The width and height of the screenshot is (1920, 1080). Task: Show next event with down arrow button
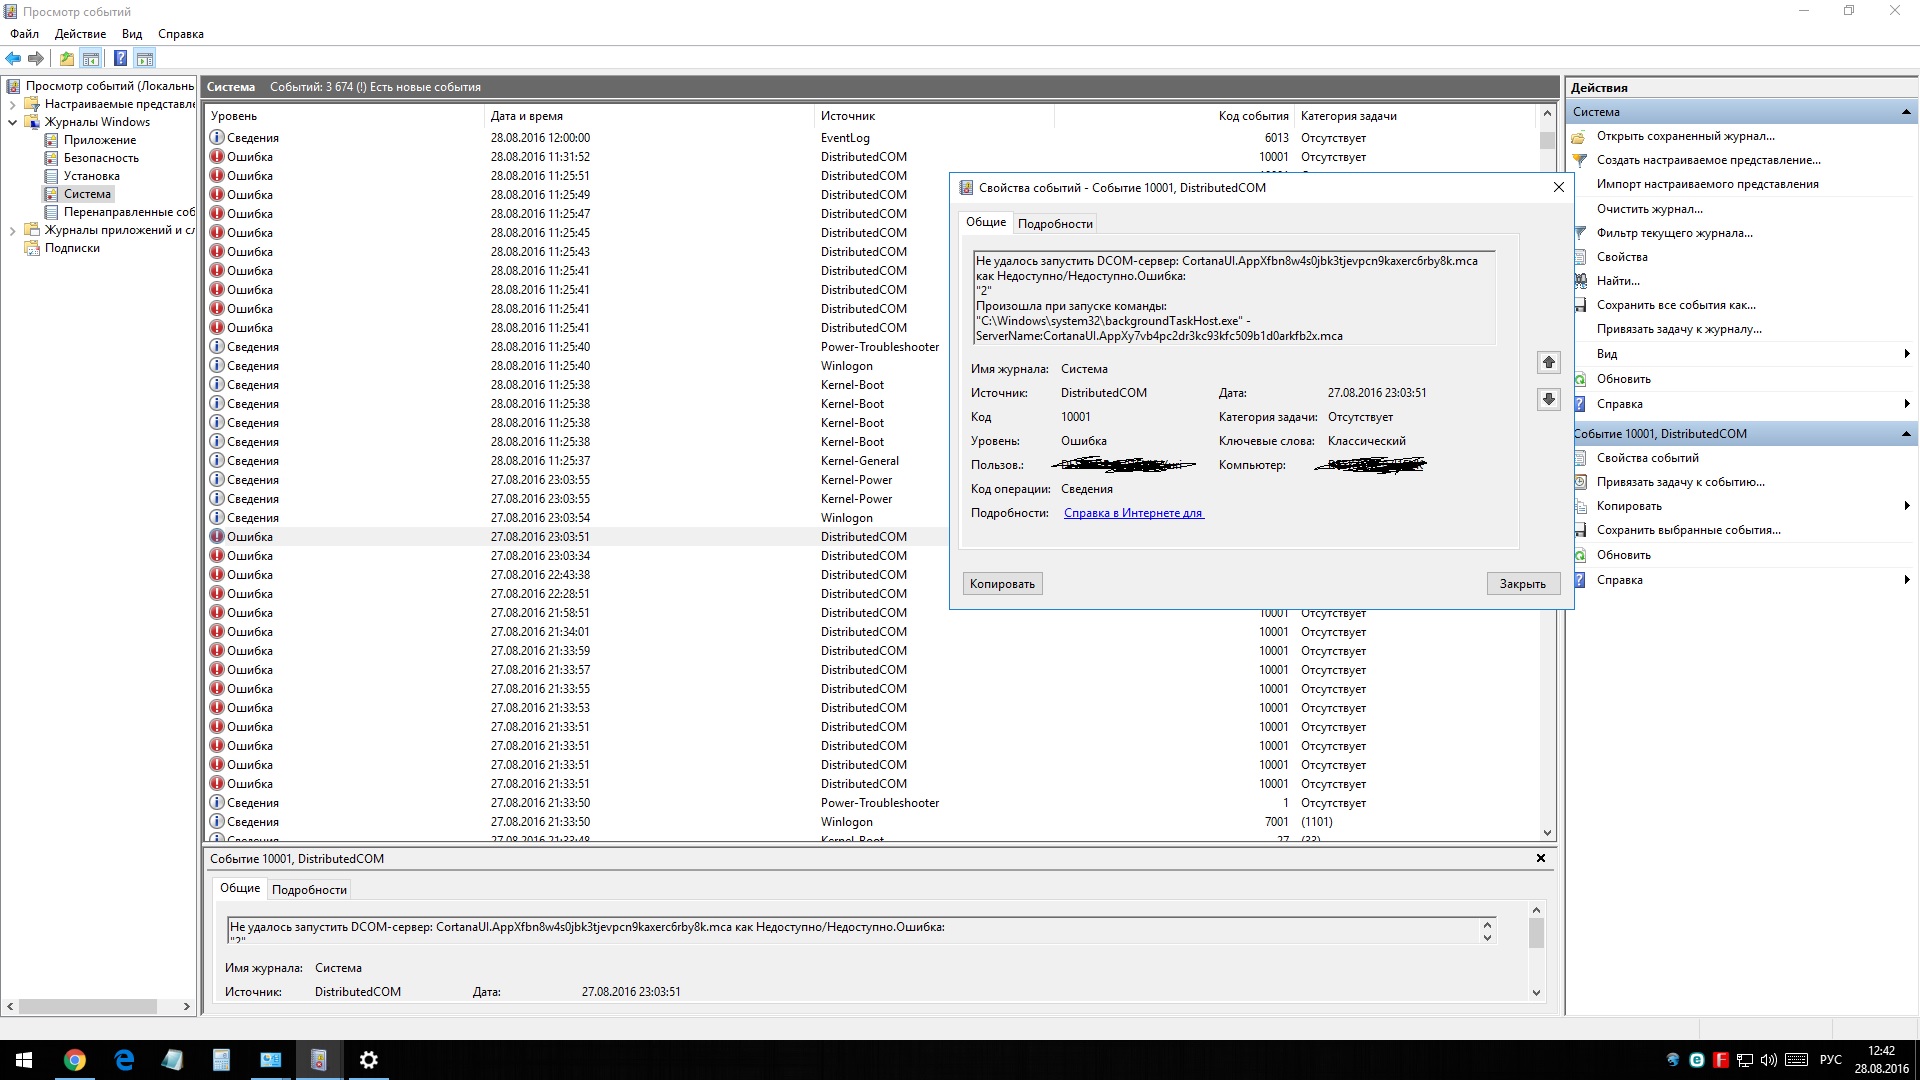pyautogui.click(x=1548, y=400)
